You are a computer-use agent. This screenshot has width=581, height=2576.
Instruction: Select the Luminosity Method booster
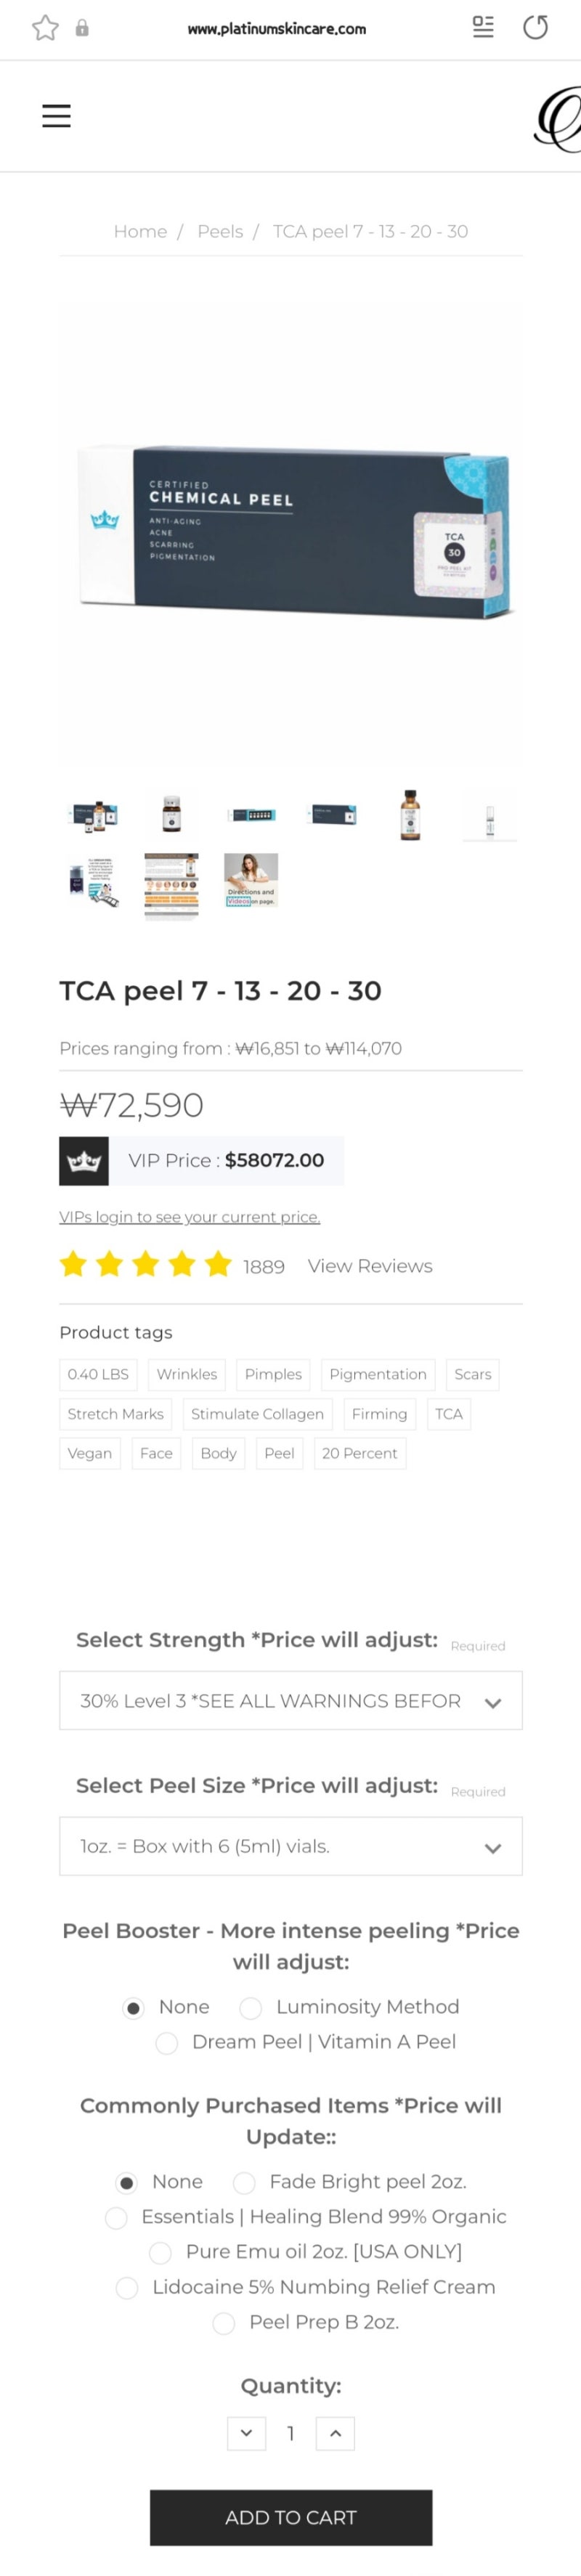(251, 2007)
